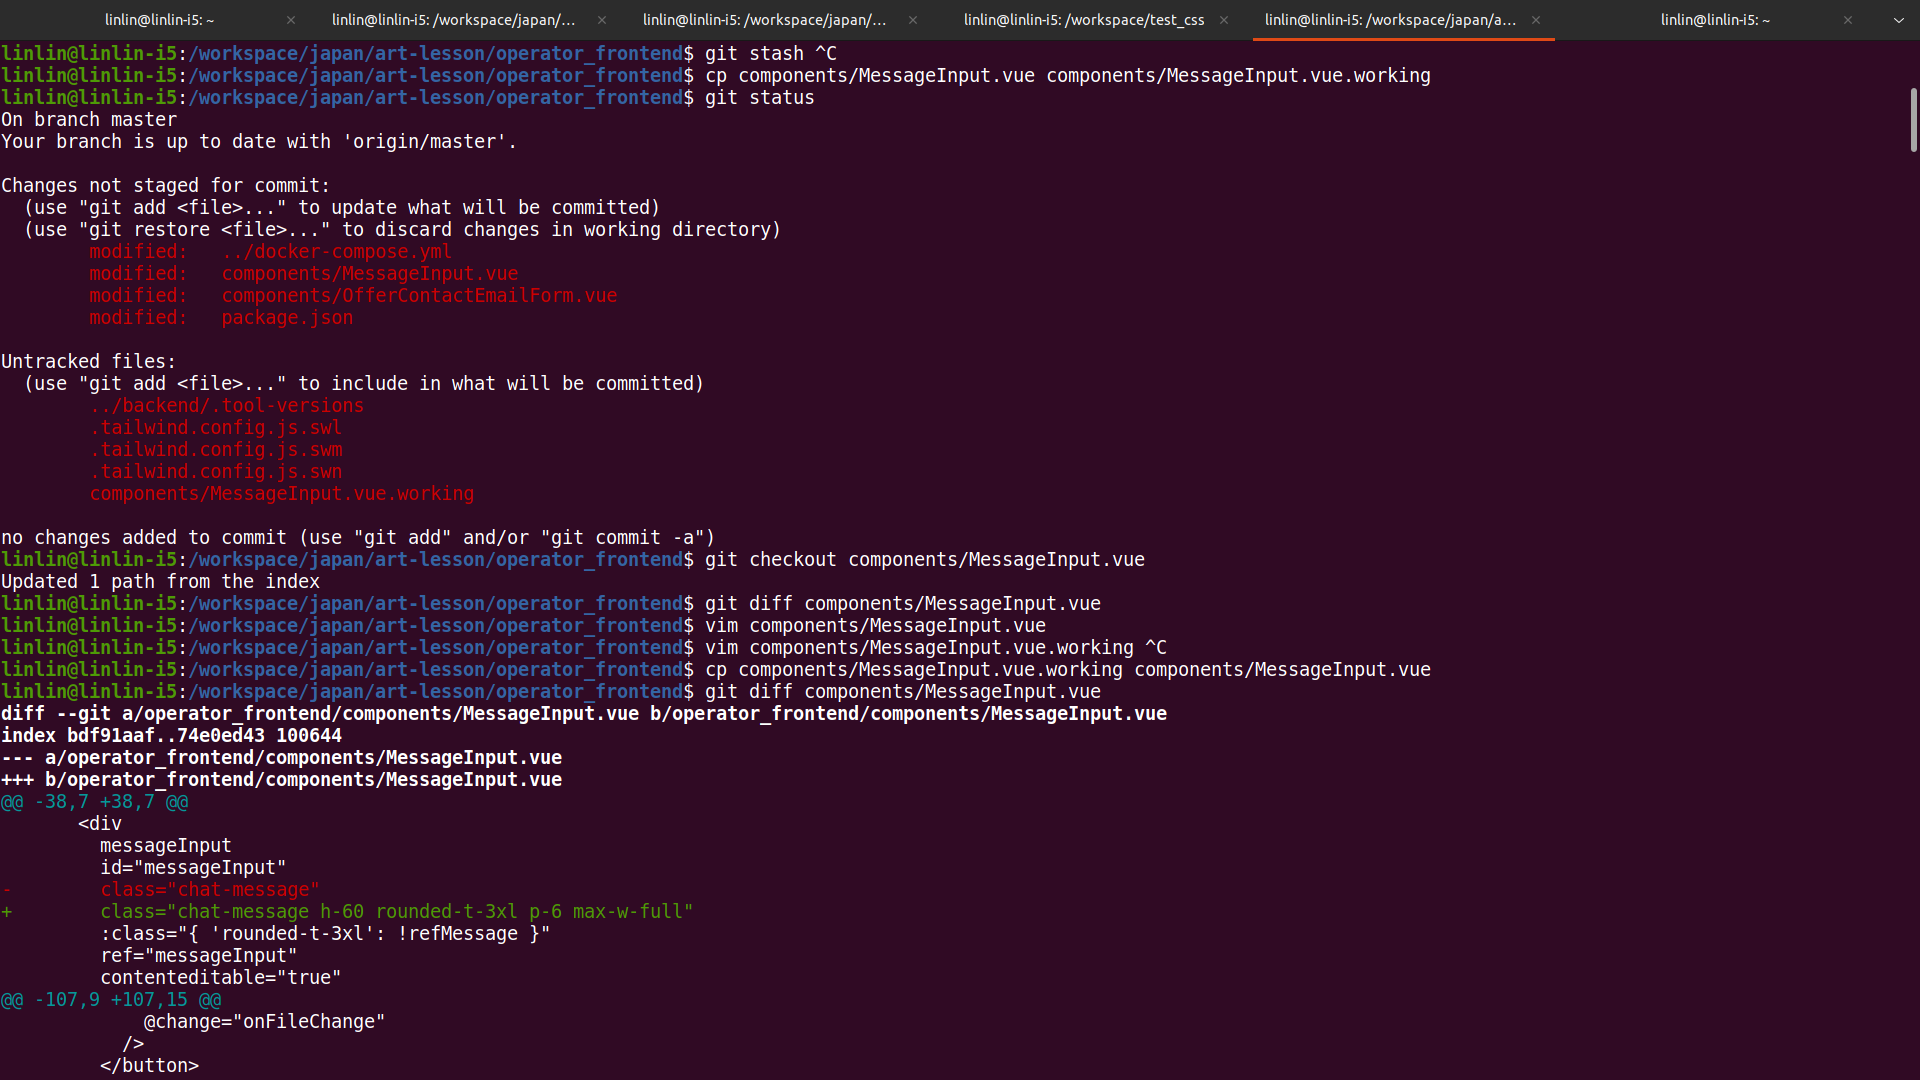Close the first linlin@linlin-i5 home tab
This screenshot has width=1920, height=1080.
tap(291, 20)
